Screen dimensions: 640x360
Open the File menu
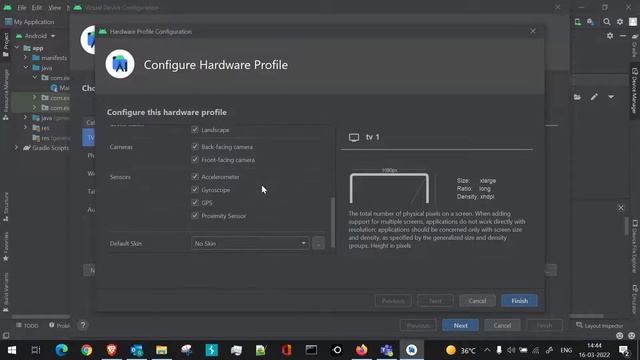[x=22, y=7]
